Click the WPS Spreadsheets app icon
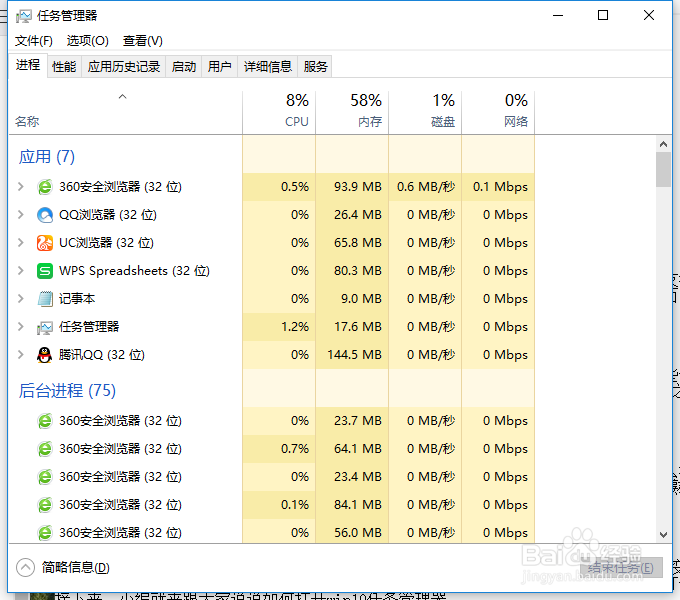 point(45,271)
